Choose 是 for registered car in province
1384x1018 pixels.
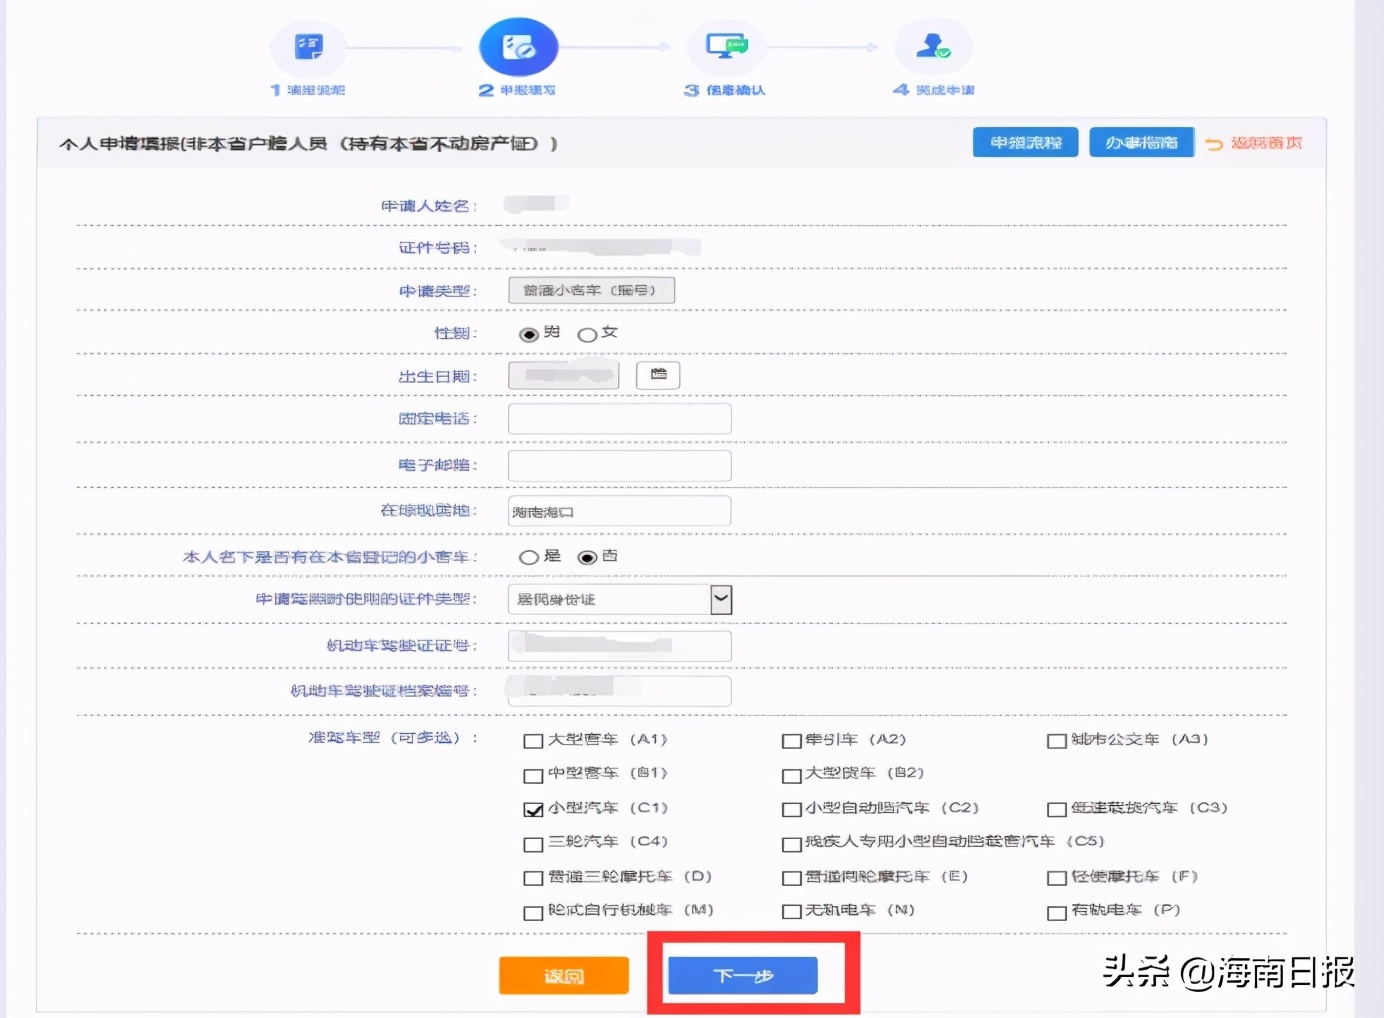(529, 558)
